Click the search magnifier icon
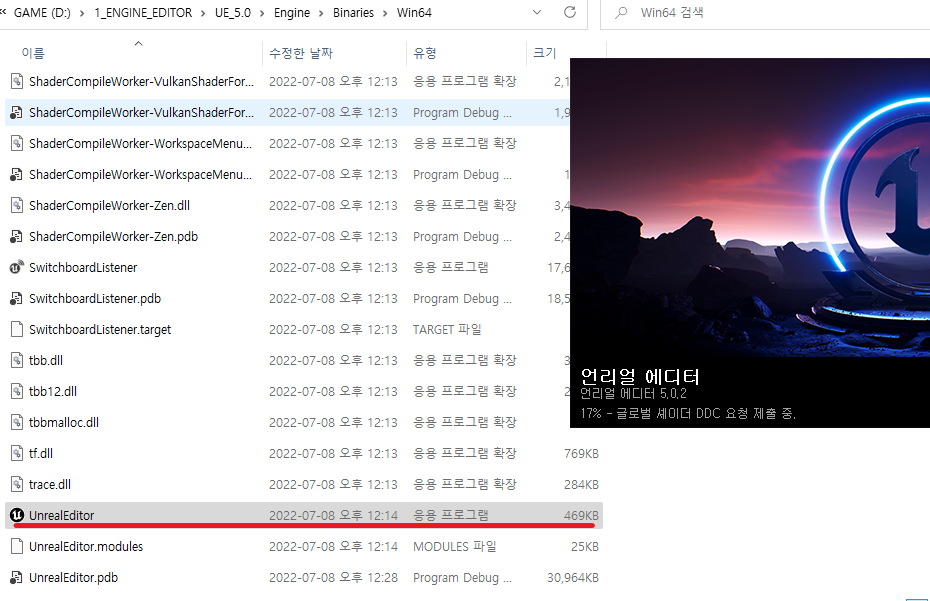 621,12
